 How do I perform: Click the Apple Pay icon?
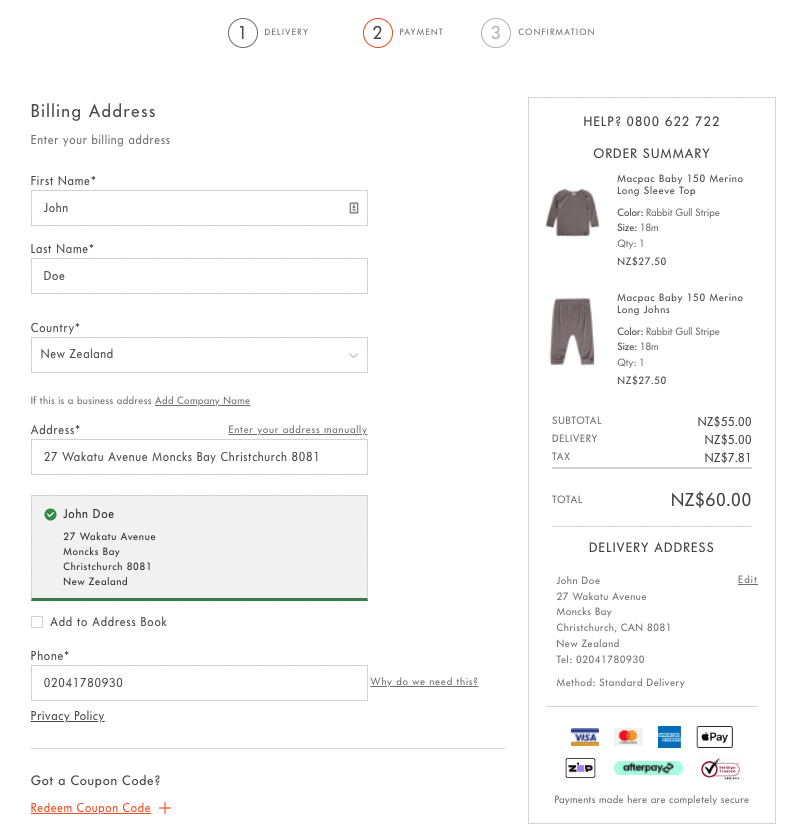pyautogui.click(x=714, y=737)
